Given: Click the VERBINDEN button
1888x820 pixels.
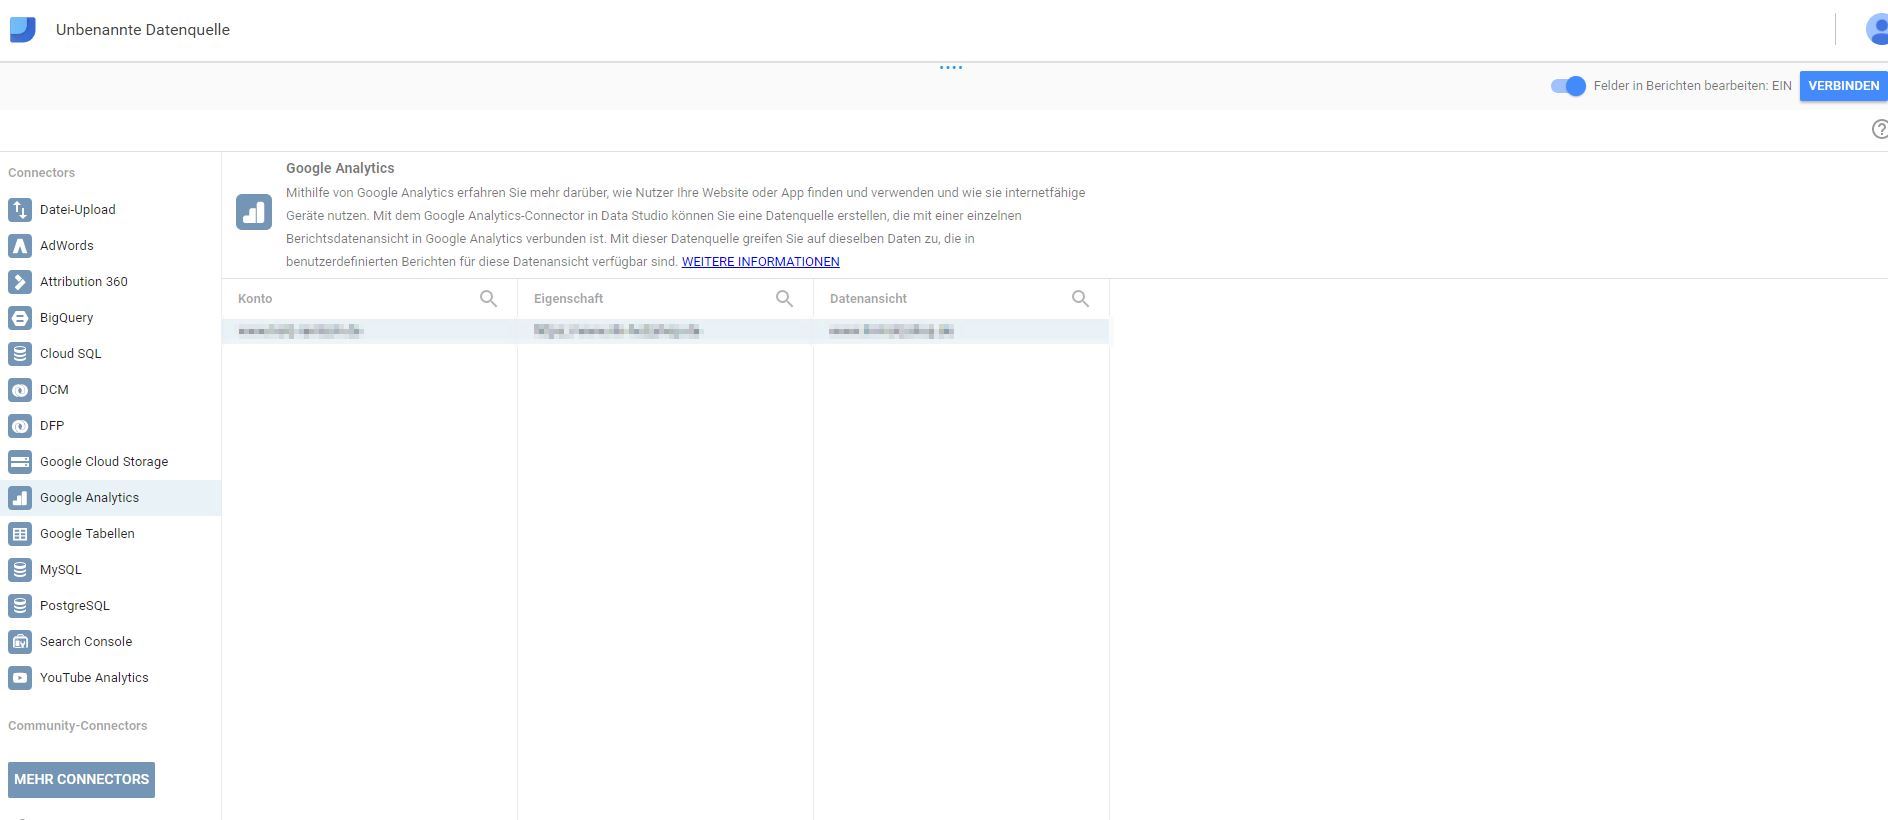Looking at the screenshot, I should click(x=1843, y=86).
